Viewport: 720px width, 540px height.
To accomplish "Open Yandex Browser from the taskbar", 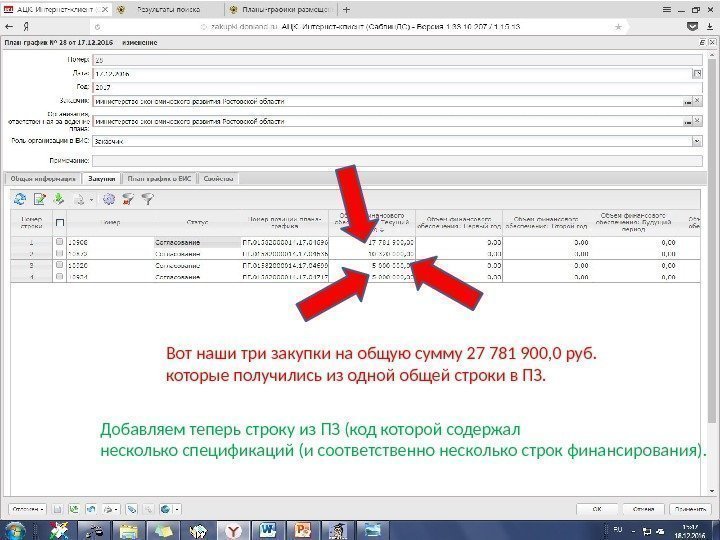I will pos(233,531).
